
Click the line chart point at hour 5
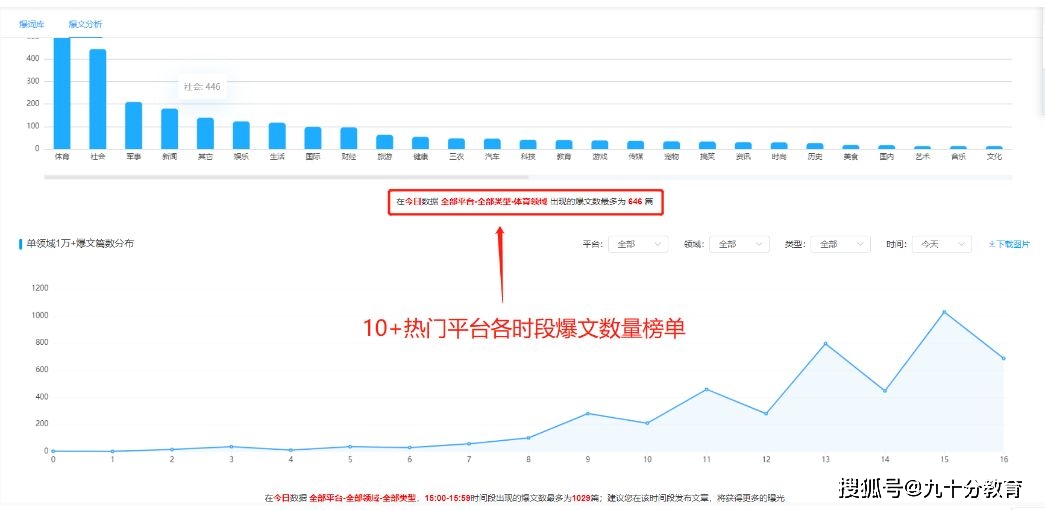350,447
